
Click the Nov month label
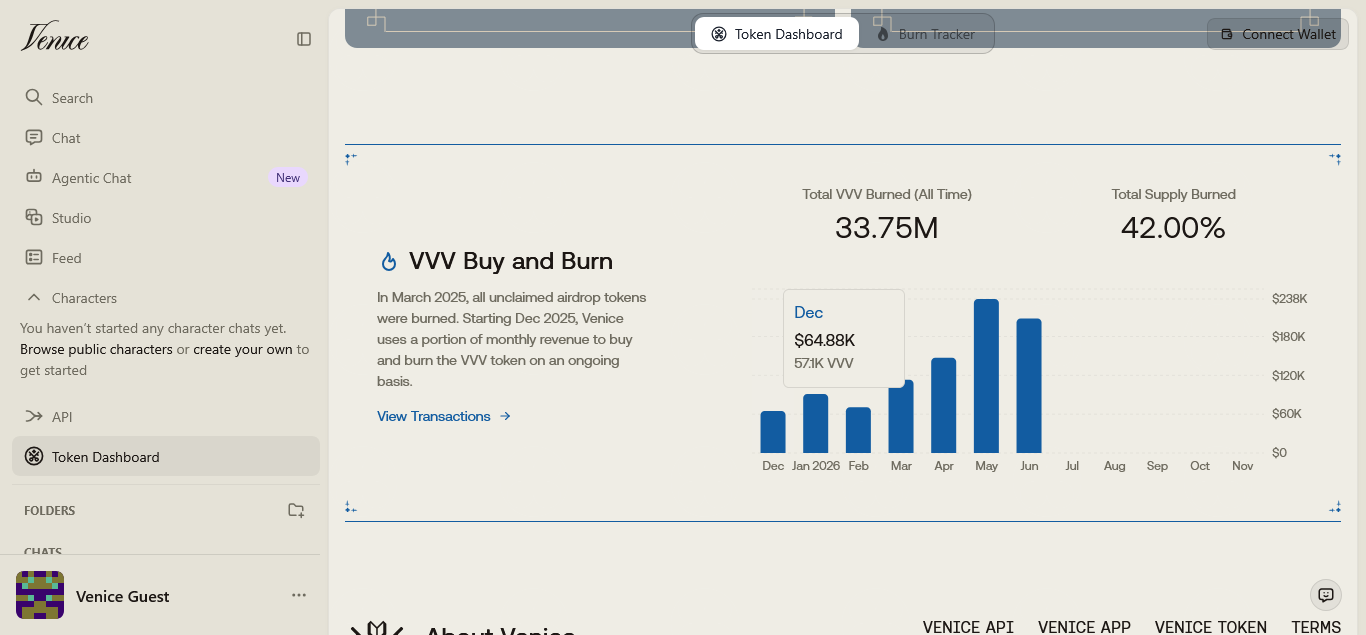point(1243,466)
